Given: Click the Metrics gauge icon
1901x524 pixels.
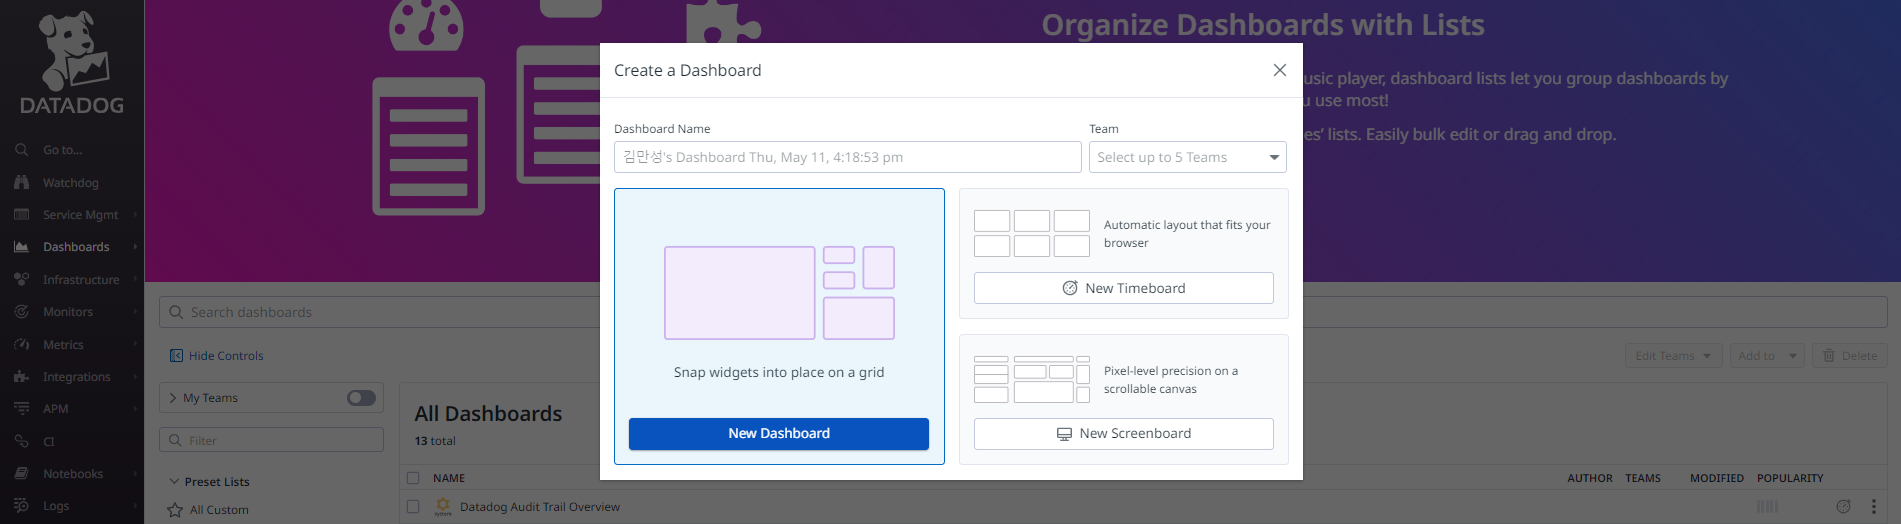Looking at the screenshot, I should [21, 345].
